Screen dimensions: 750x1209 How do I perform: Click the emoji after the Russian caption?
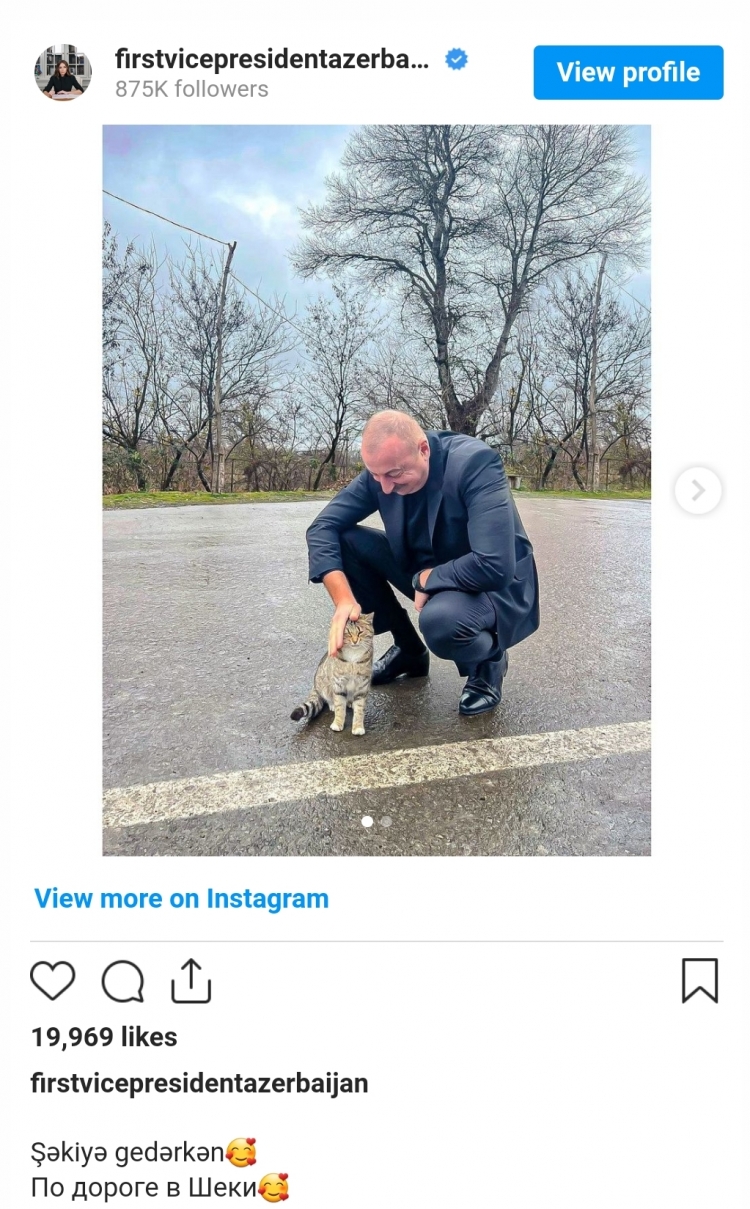click(274, 1189)
